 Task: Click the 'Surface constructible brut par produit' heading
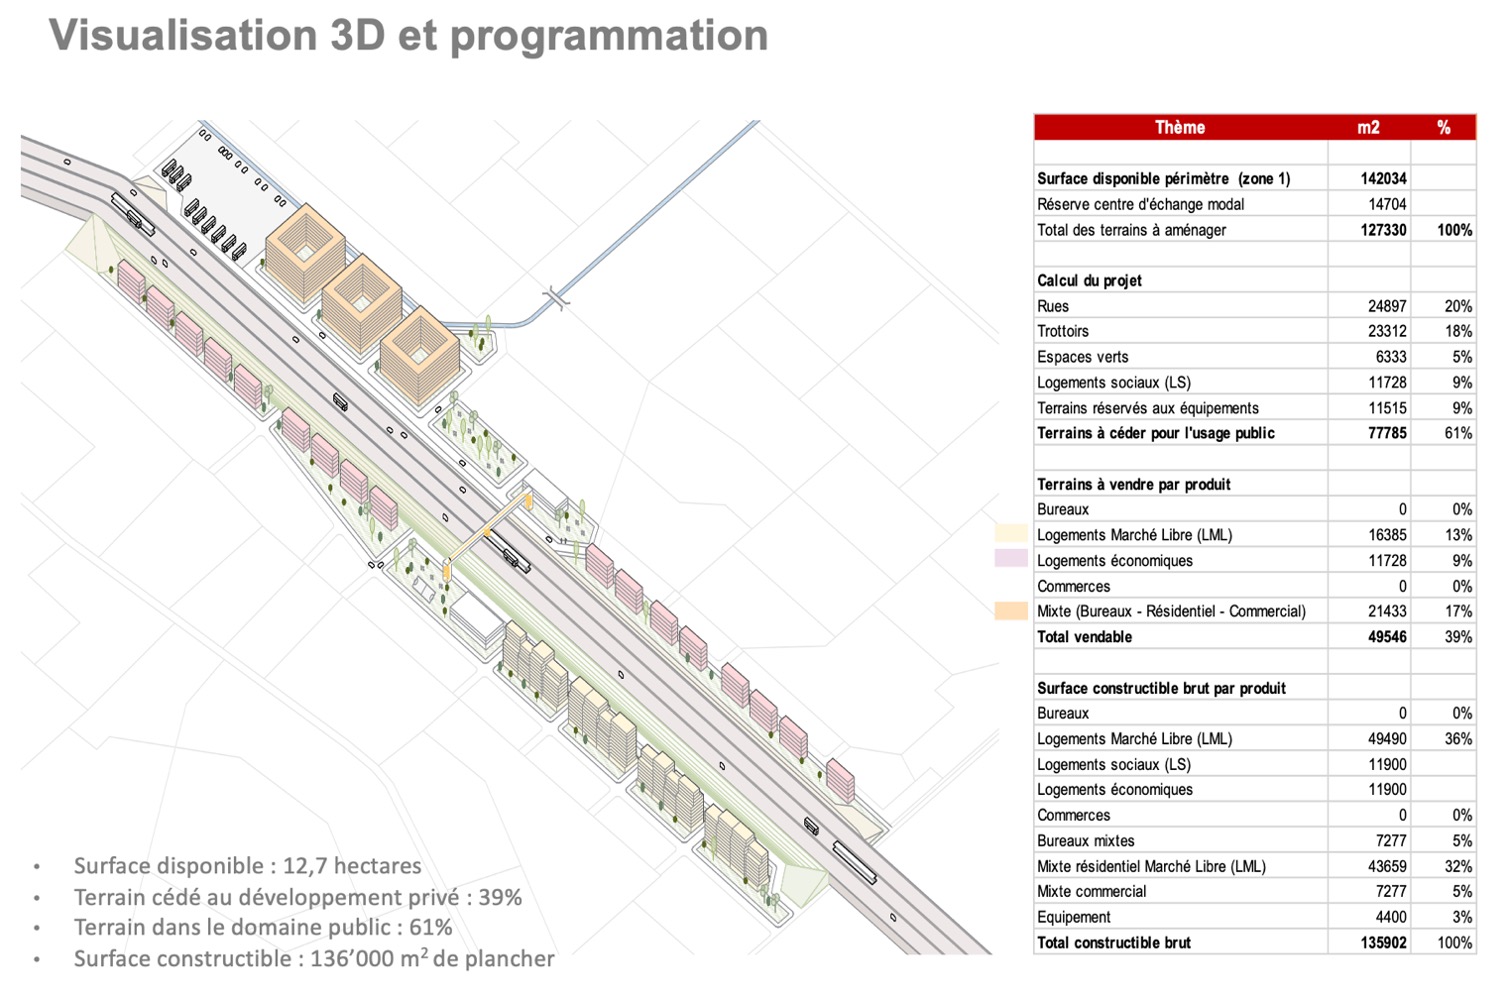click(x=1161, y=688)
